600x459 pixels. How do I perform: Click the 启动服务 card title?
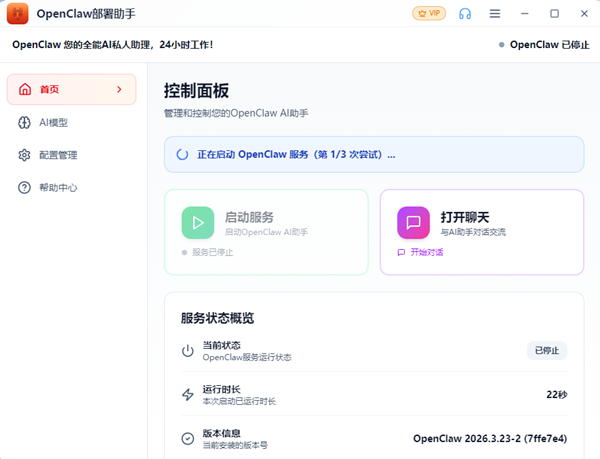[x=249, y=217]
